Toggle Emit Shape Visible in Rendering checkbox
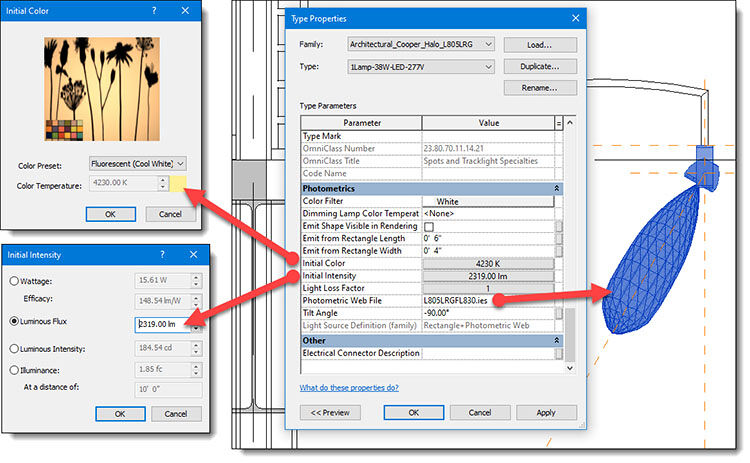This screenshot has width=750, height=463. point(429,227)
